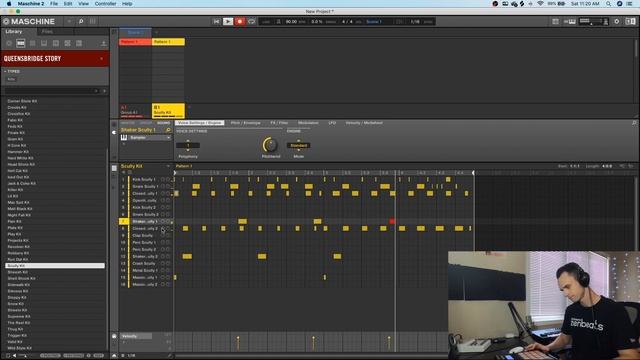Click the Restart transport button
Image resolution: width=640 pixels, height=360 pixels.
216,22
